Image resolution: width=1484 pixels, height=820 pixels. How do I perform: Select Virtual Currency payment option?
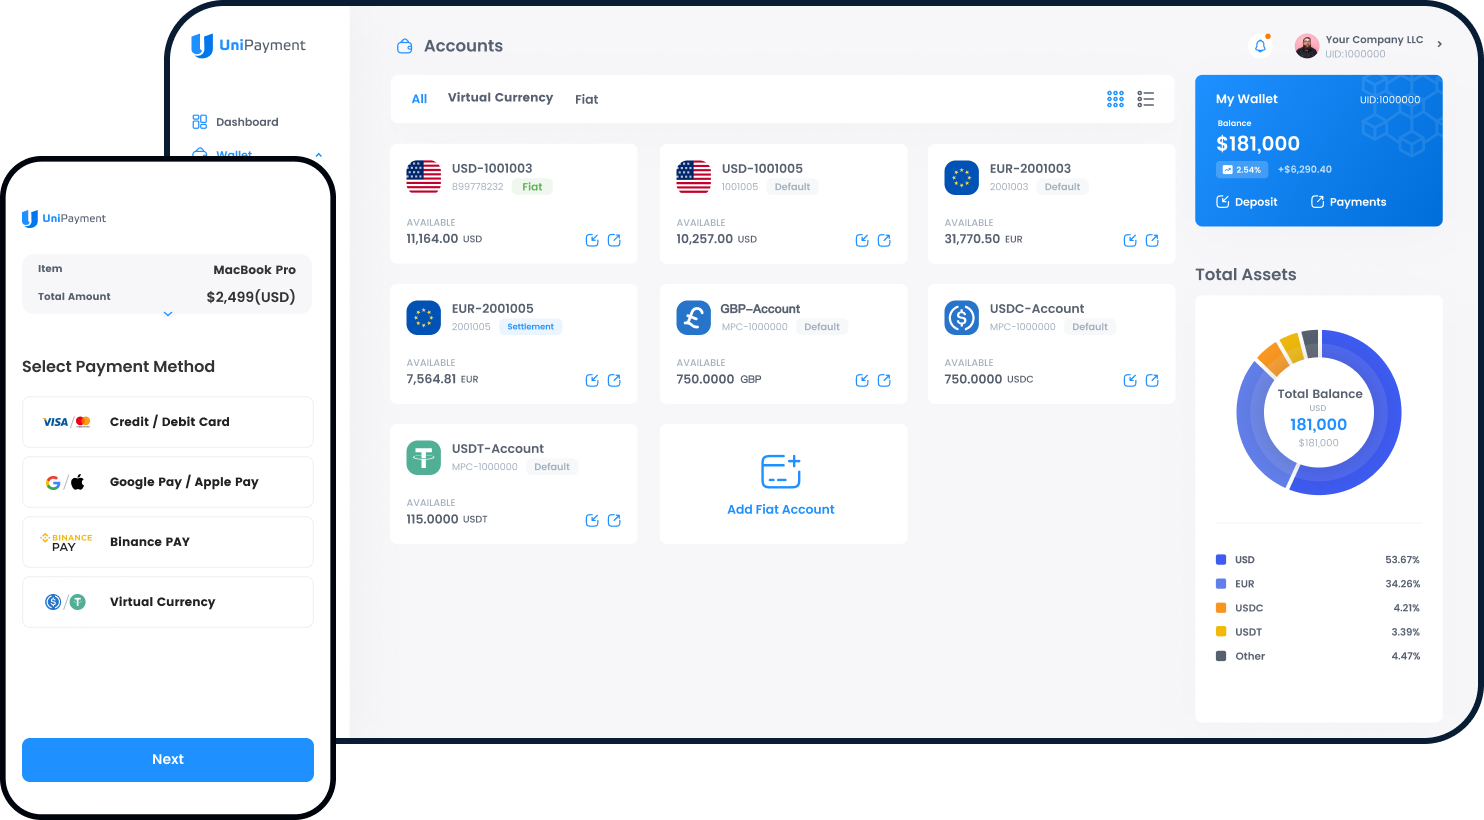coord(167,601)
